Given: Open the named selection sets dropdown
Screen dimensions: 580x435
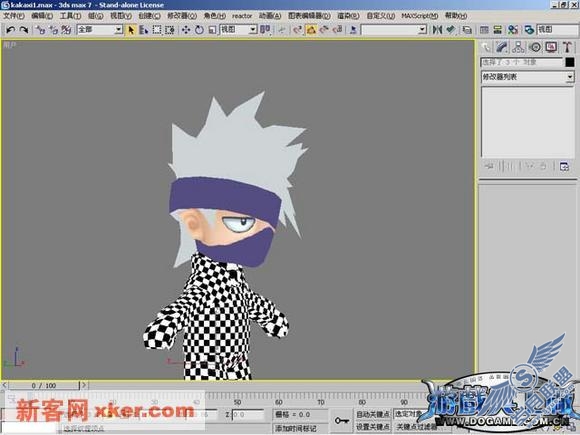Looking at the screenshot, I should tap(394, 30).
